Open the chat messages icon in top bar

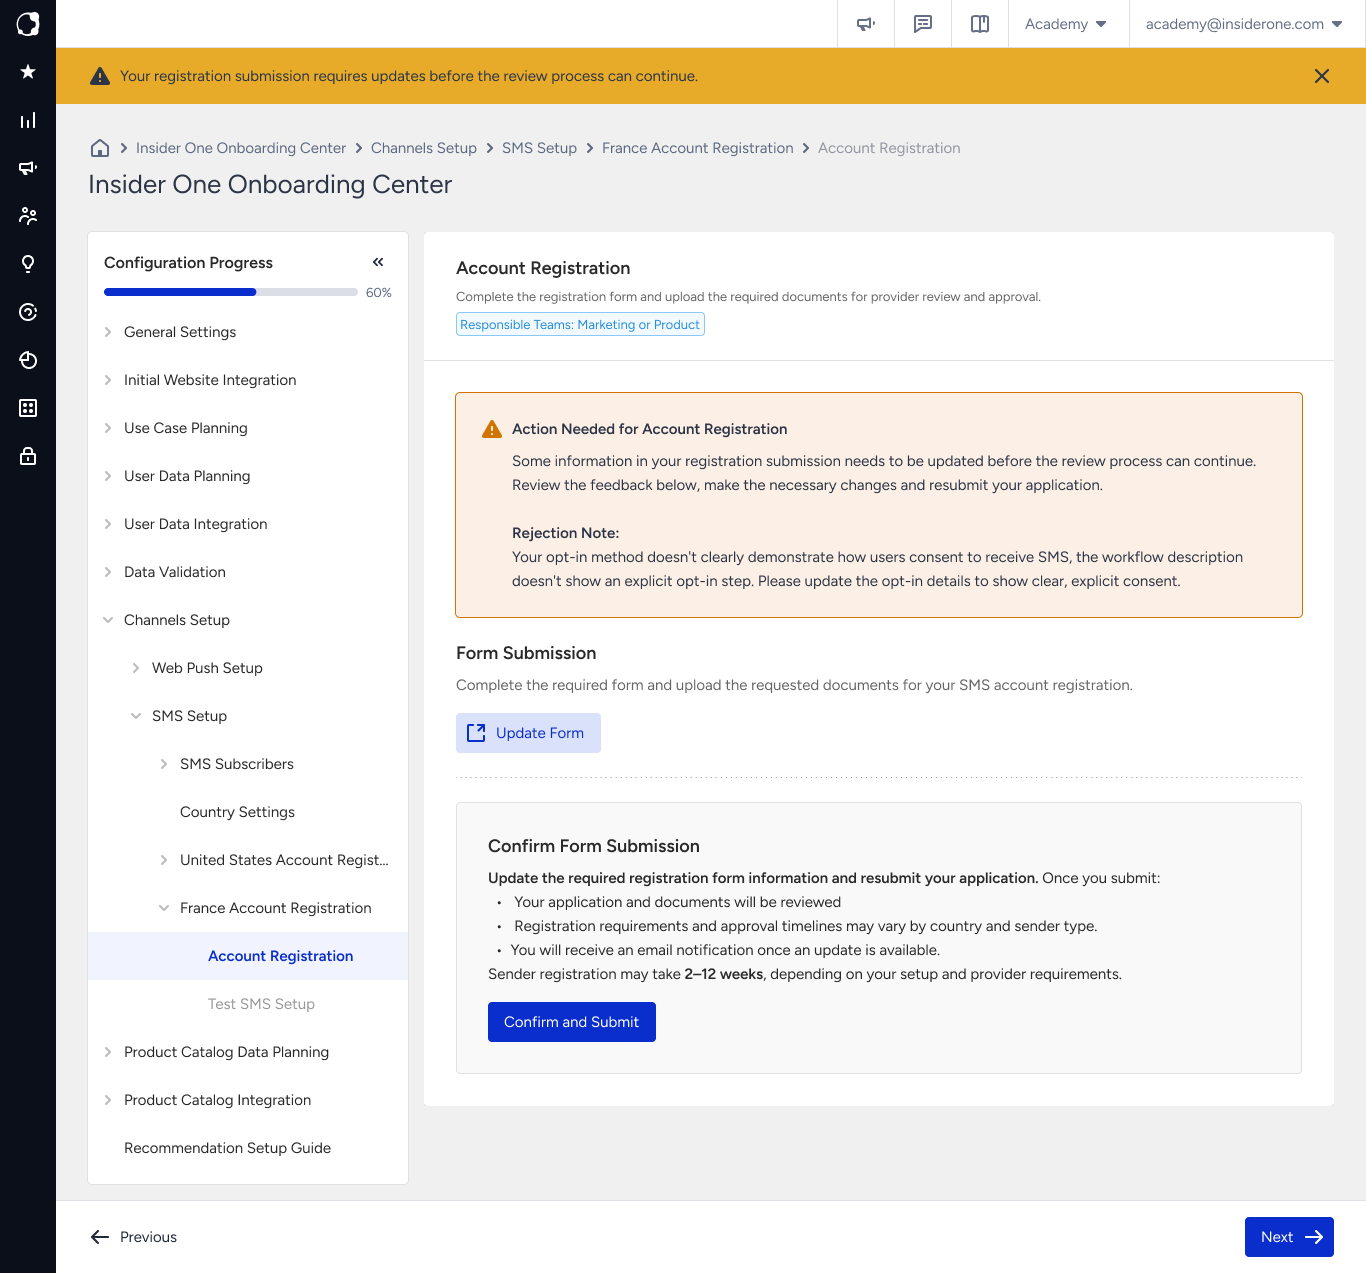(x=923, y=24)
